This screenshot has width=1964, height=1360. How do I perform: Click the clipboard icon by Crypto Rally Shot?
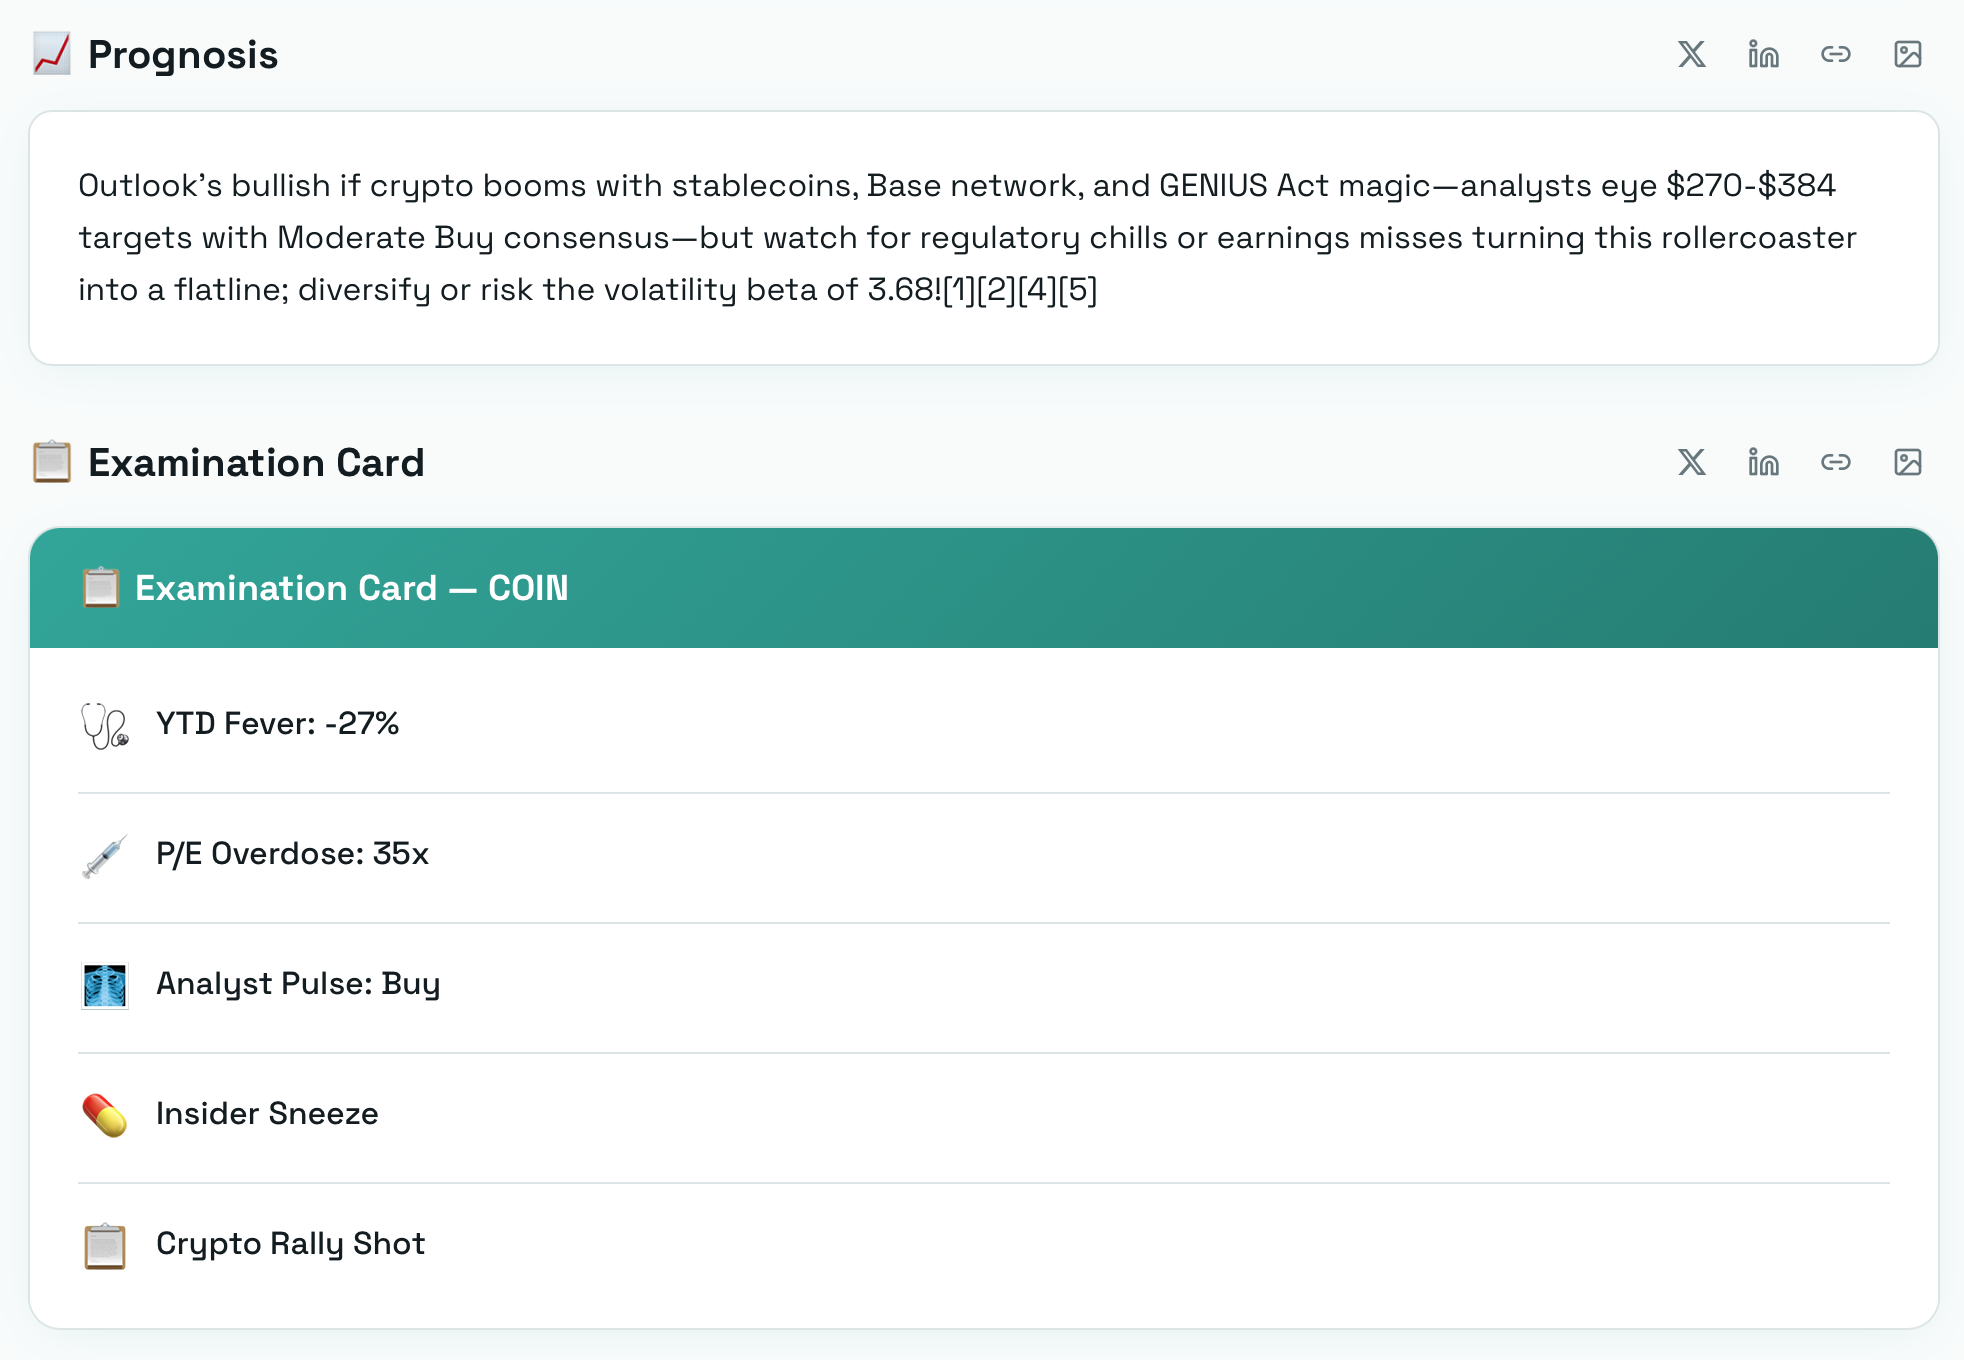(x=104, y=1245)
